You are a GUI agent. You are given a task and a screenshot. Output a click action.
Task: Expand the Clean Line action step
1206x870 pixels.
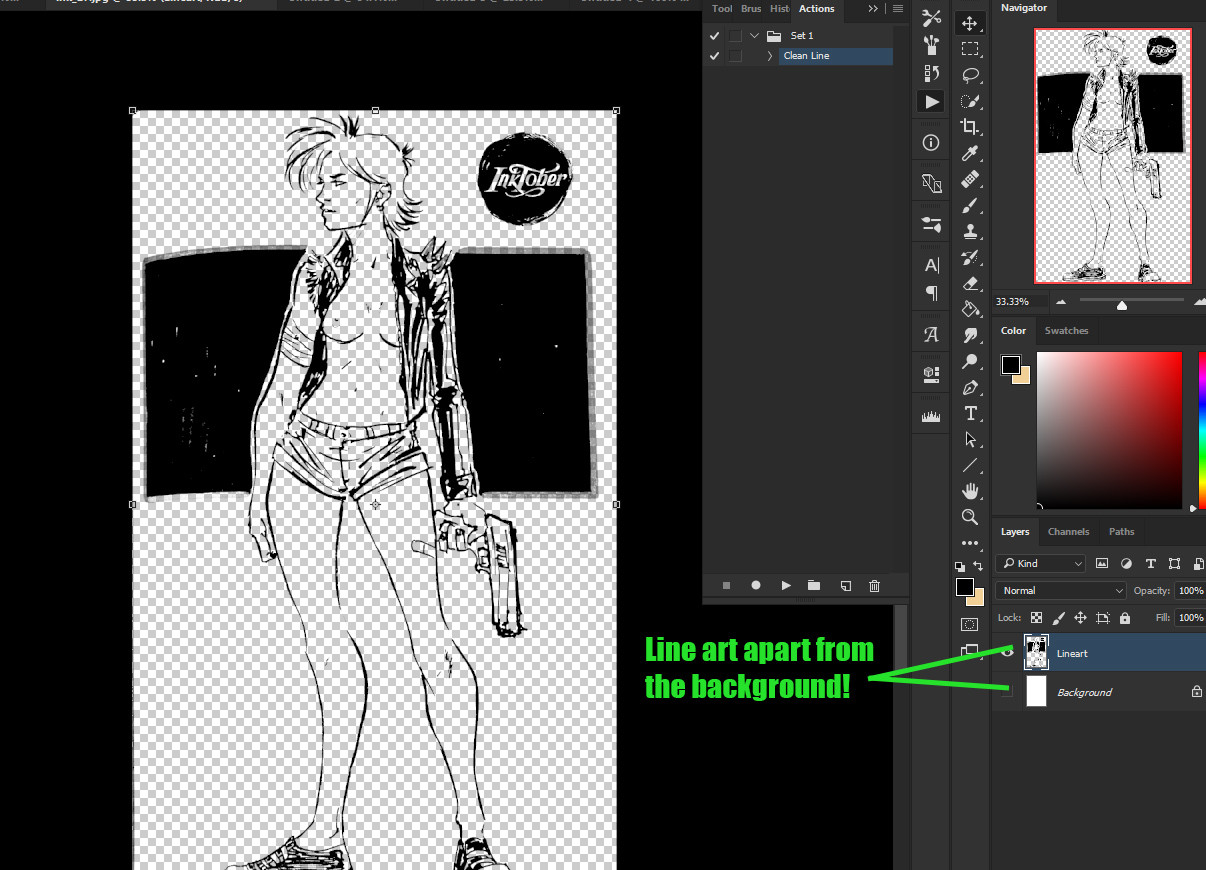[768, 55]
